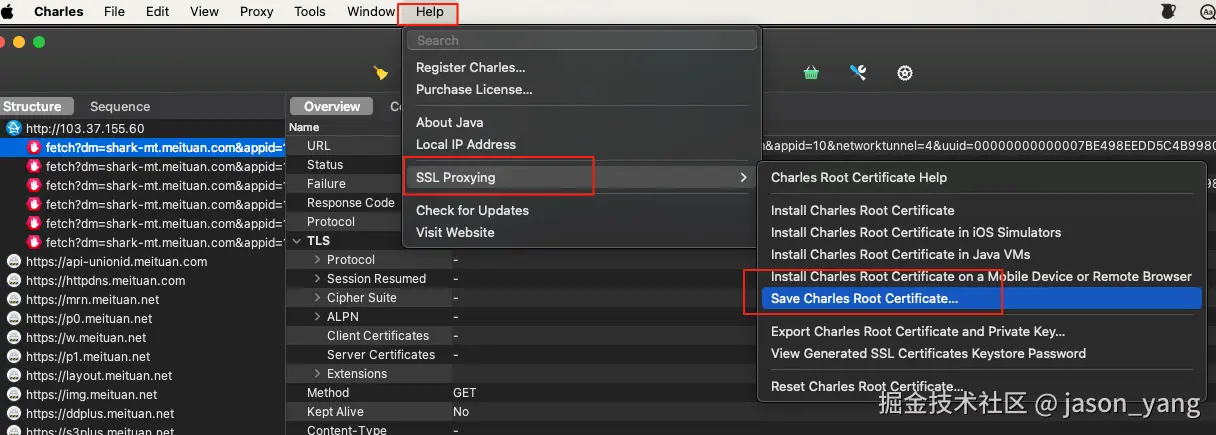Click the lock icon beside https://mrn.meituan.net
Viewport: 1216px width, 435px height.
point(14,300)
